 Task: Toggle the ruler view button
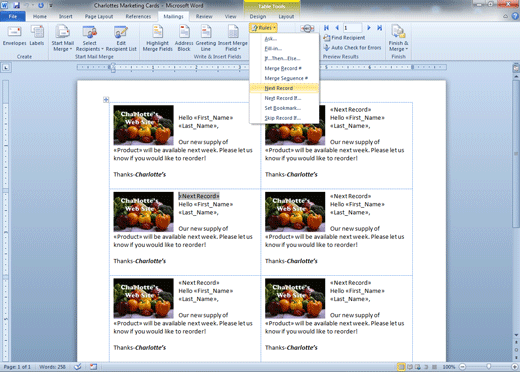(x=515, y=69)
